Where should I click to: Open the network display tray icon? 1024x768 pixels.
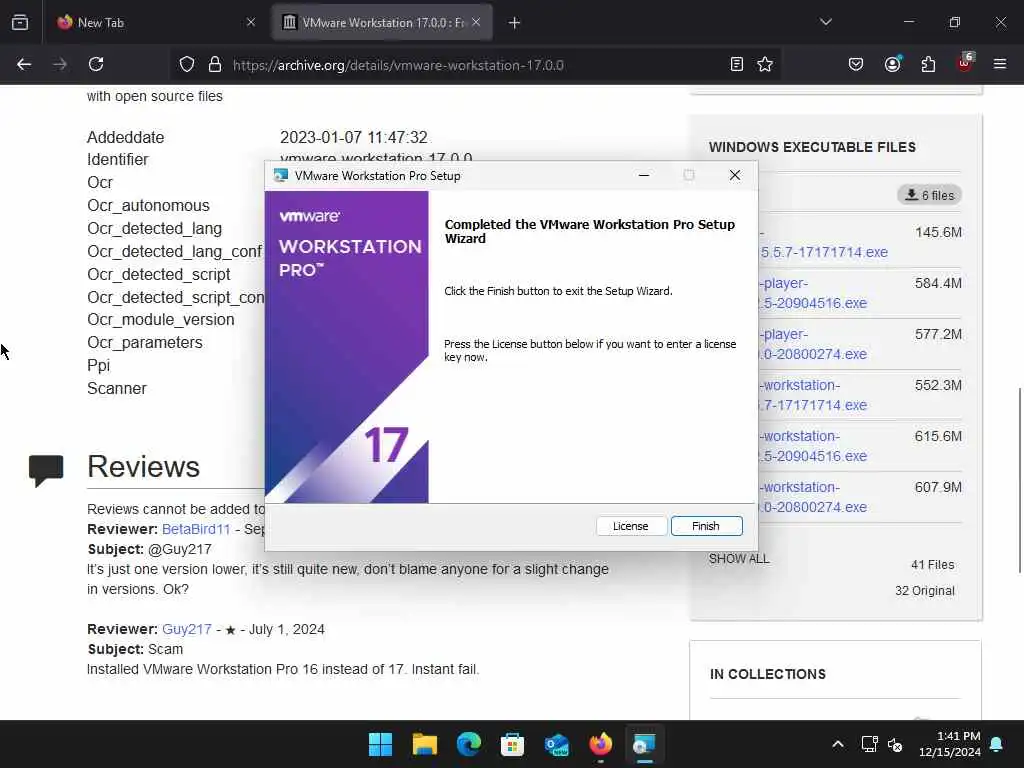(x=869, y=744)
